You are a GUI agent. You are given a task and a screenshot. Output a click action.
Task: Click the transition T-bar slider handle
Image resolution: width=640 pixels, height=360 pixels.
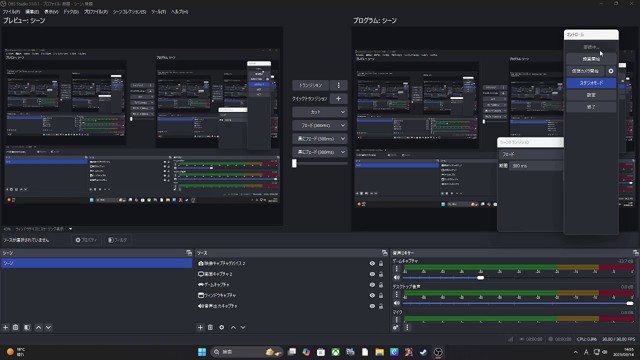point(294,163)
